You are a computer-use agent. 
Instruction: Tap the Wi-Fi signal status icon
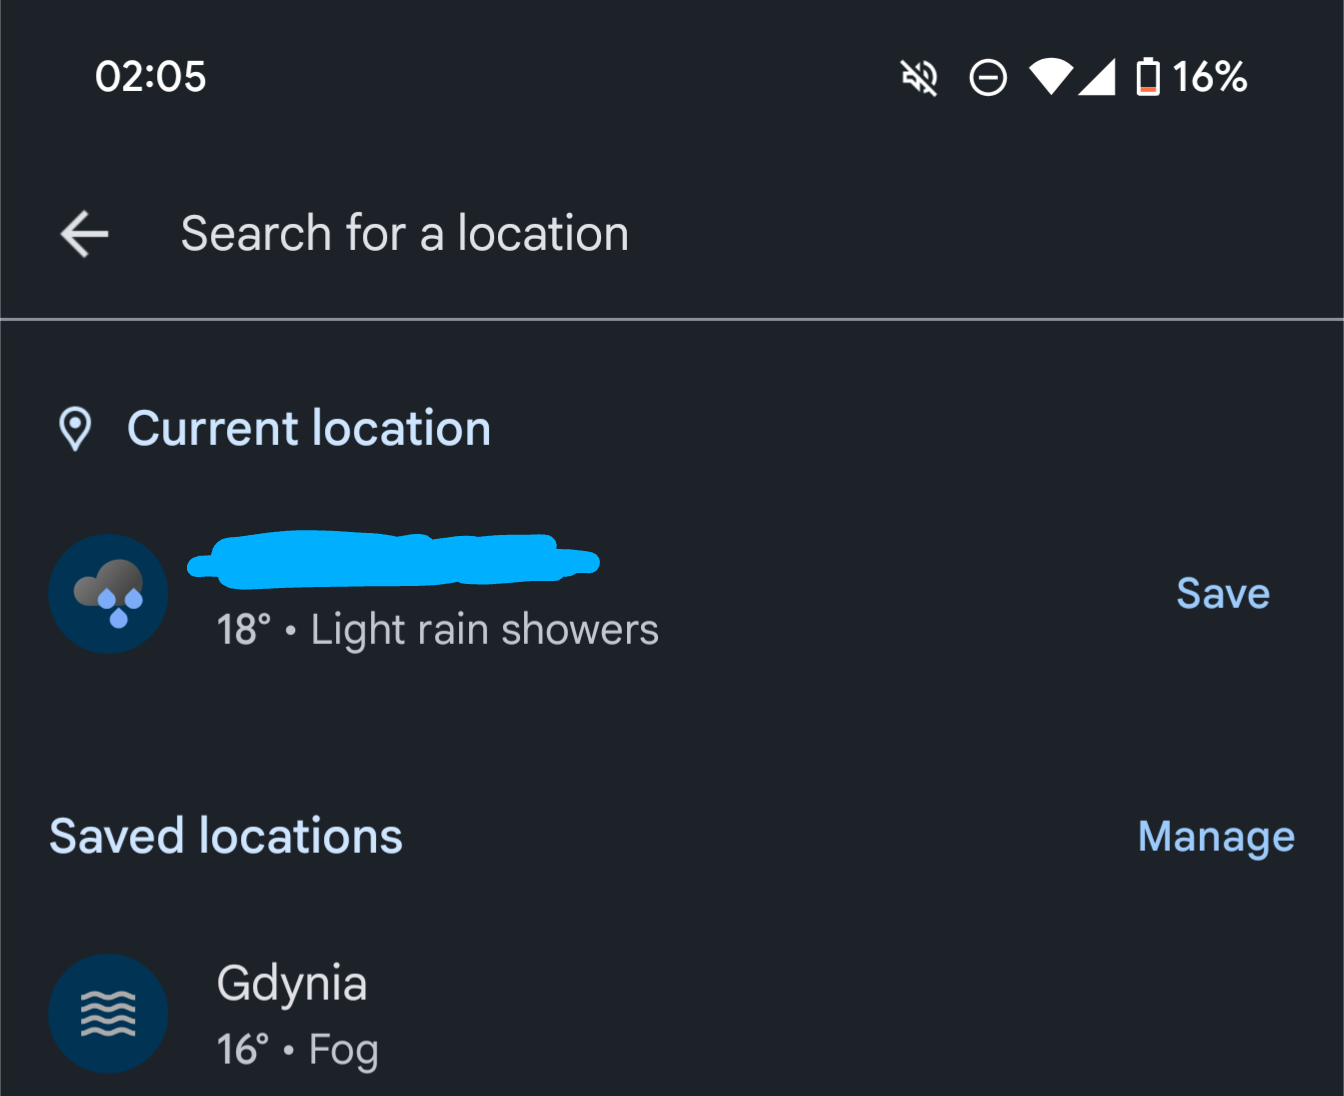(1050, 77)
